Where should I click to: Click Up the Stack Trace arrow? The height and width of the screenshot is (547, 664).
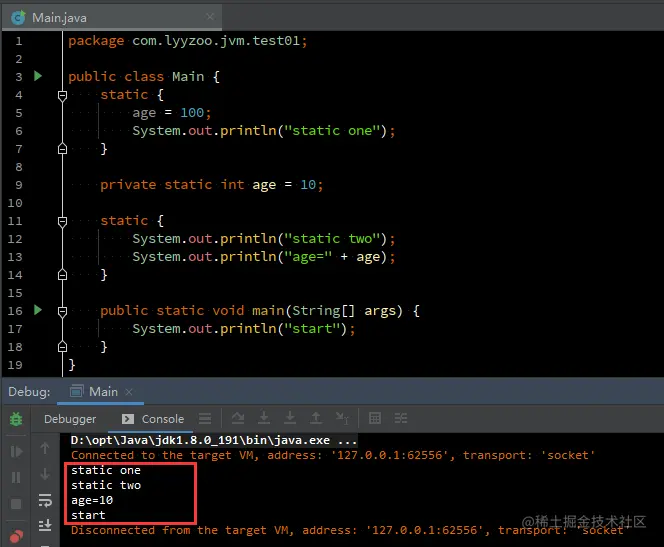point(45,448)
